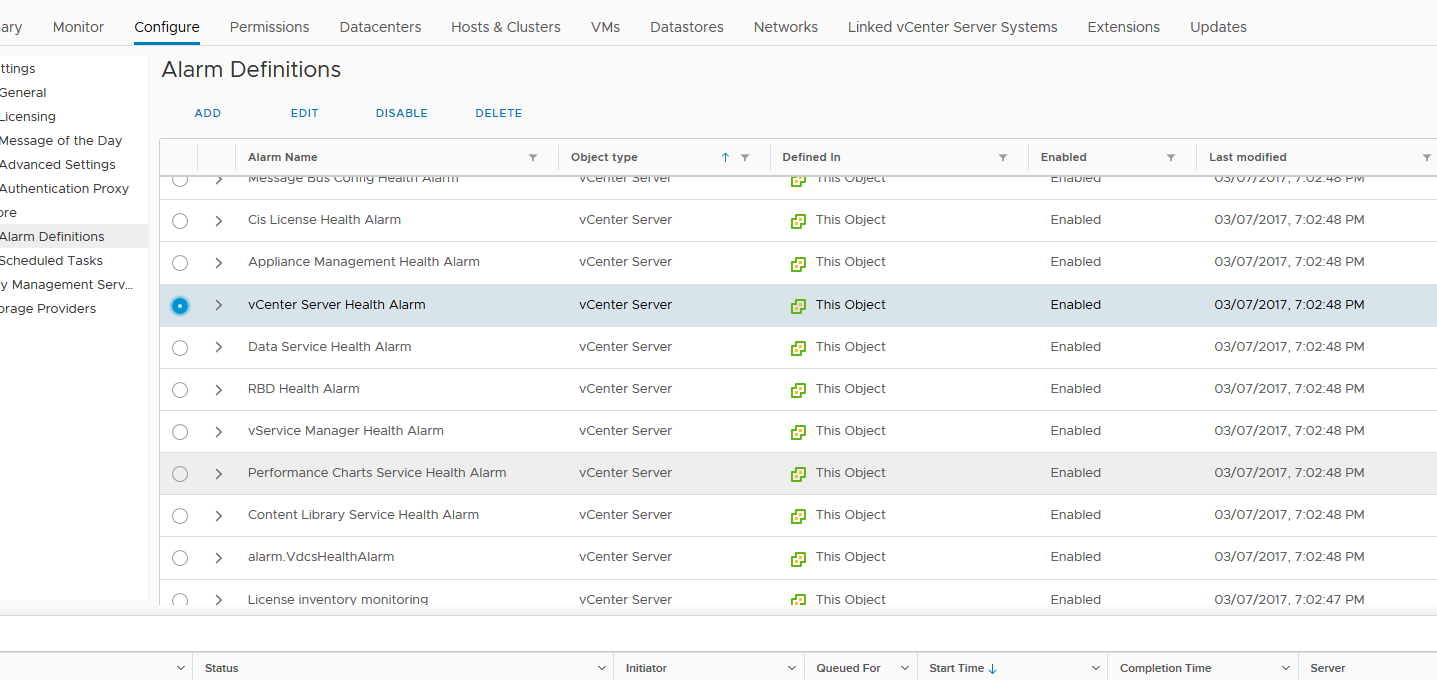Open the Last modified column filter
The image size is (1437, 680).
point(1426,157)
